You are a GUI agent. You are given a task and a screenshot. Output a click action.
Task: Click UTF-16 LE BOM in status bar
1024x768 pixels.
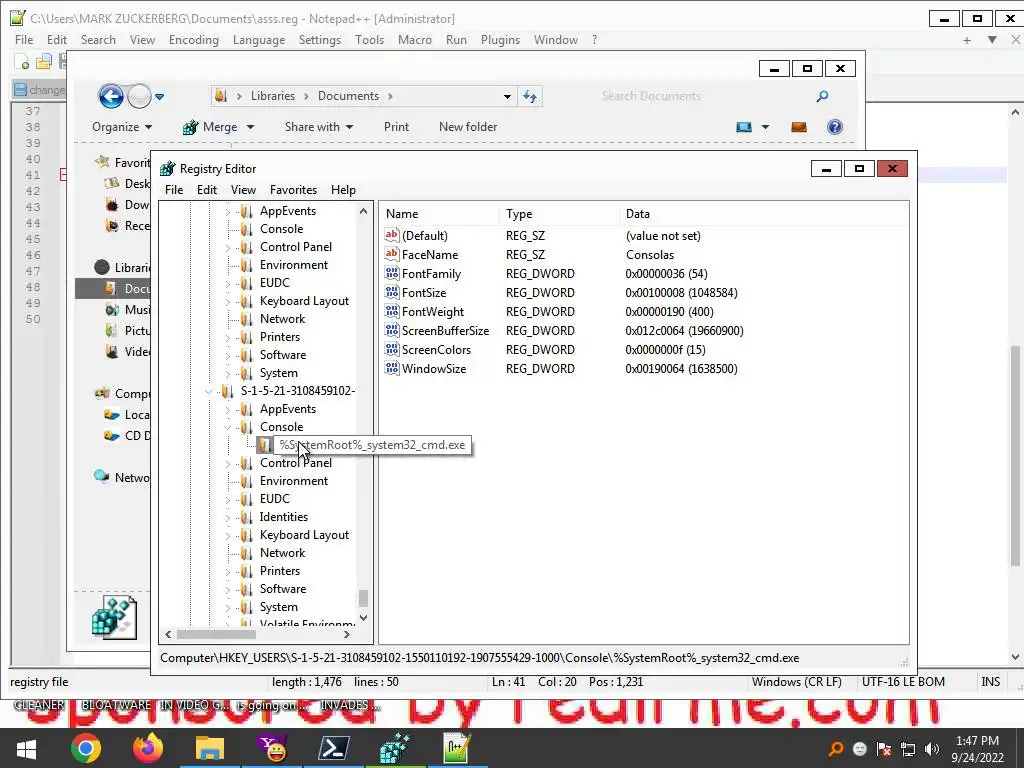(x=903, y=682)
